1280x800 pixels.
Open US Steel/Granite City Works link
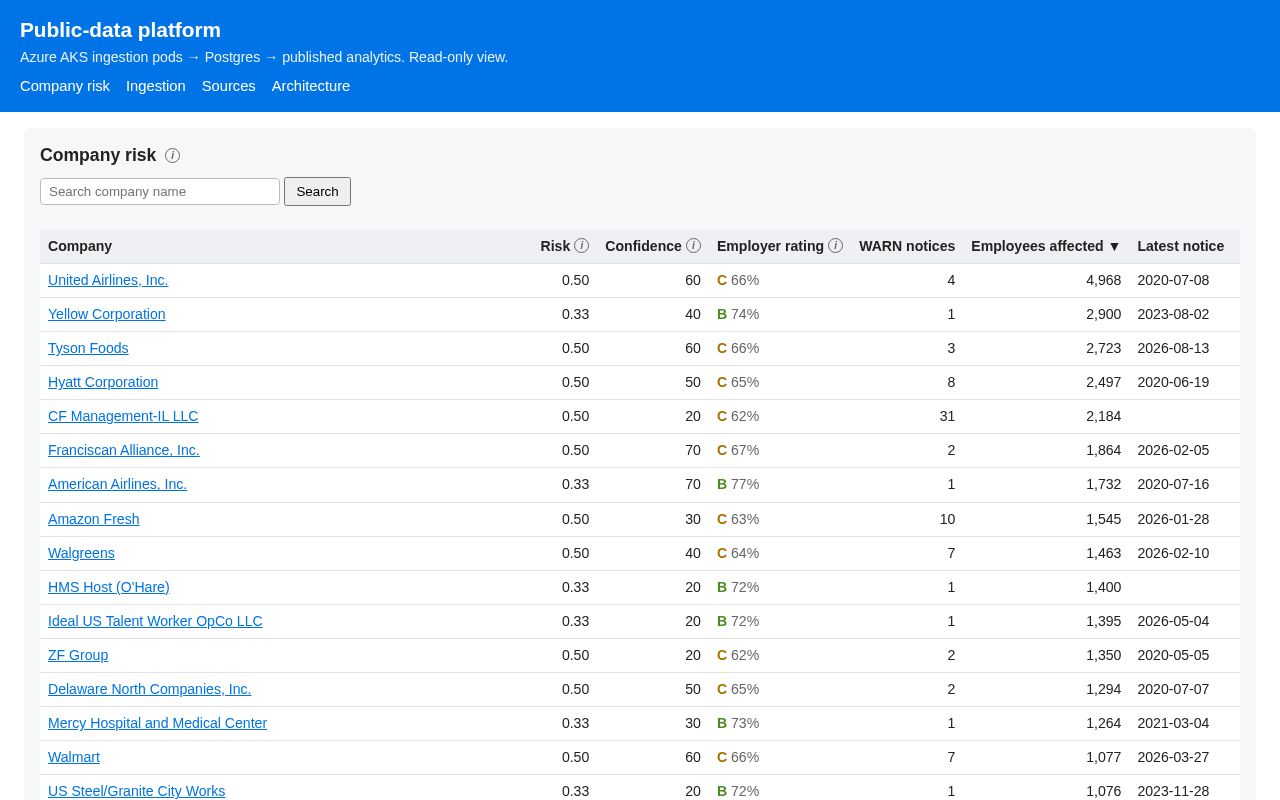pyautogui.click(x=136, y=791)
